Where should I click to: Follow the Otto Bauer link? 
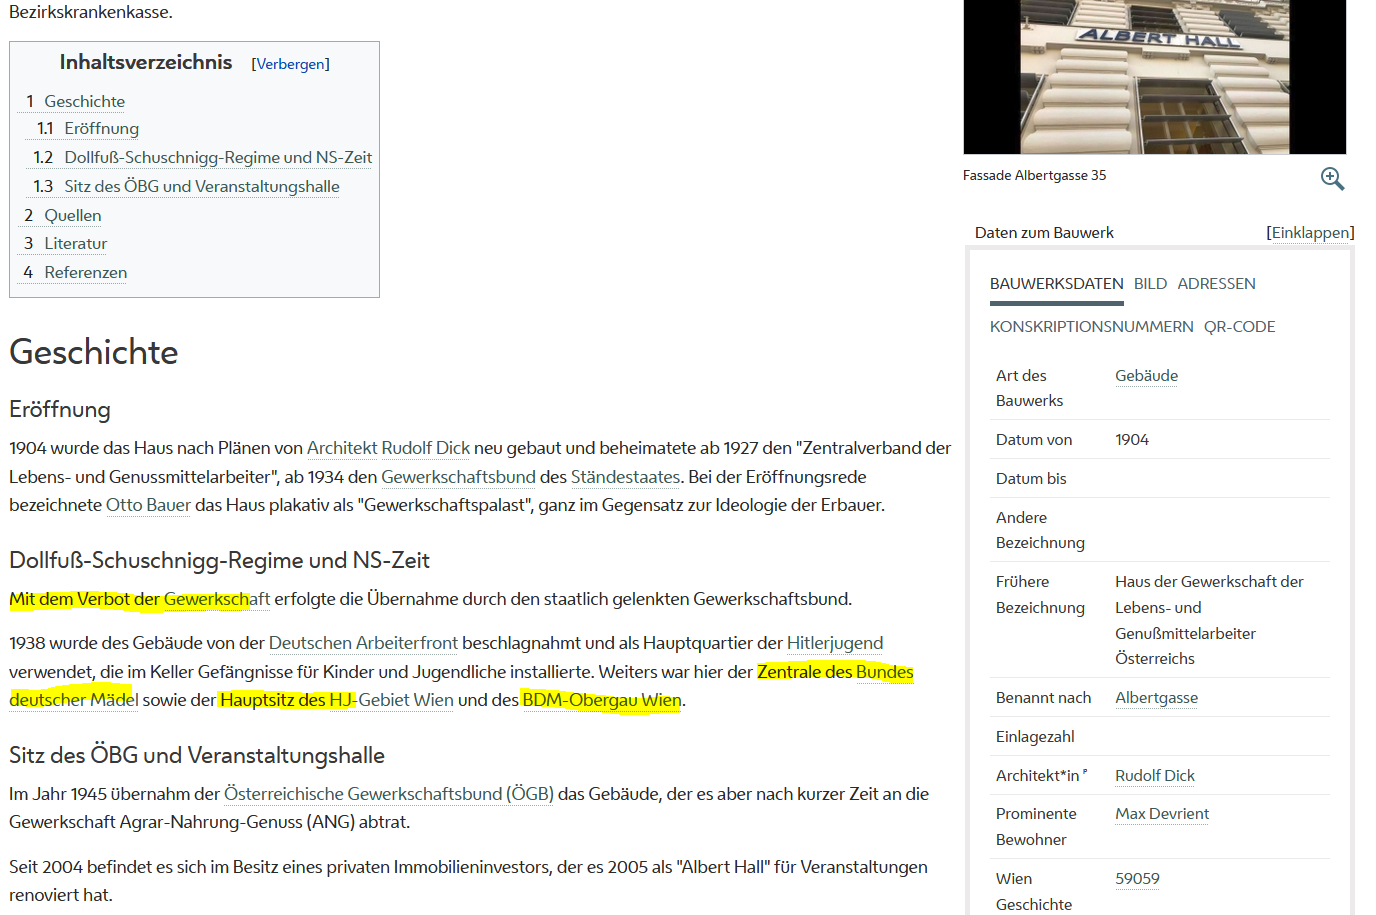[x=148, y=506]
